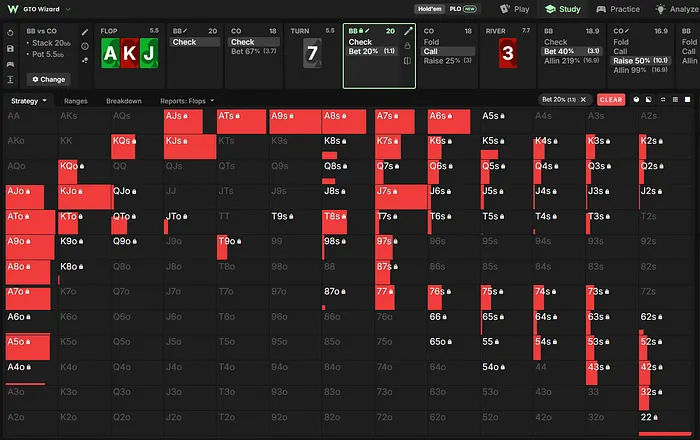Click pencil edit icon beside BB vs CO
700x440 pixels.
point(85,32)
